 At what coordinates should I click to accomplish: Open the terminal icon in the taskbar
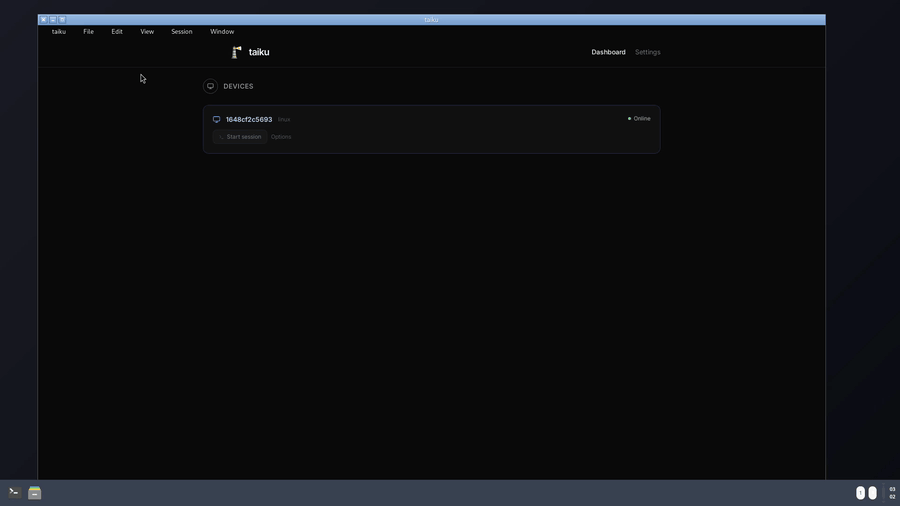pyautogui.click(x=14, y=492)
